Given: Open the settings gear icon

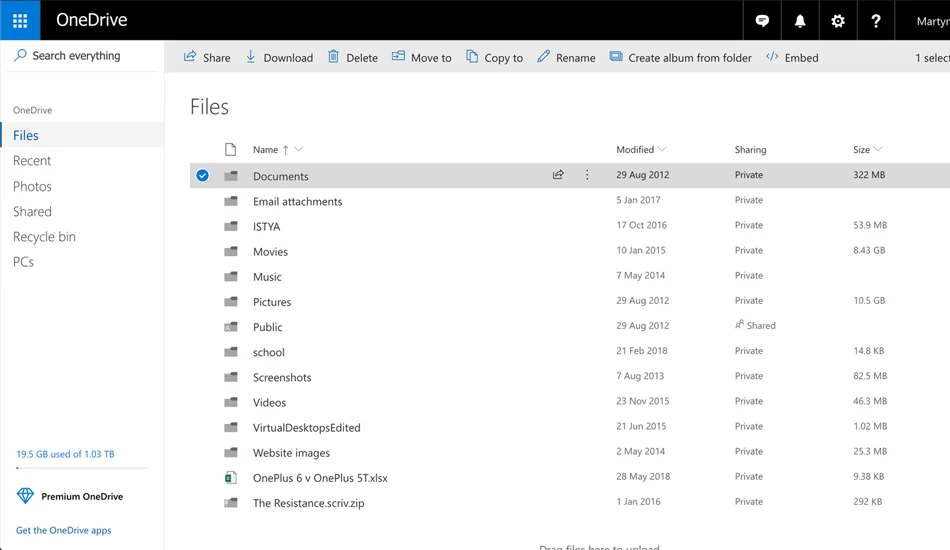Looking at the screenshot, I should tap(837, 21).
